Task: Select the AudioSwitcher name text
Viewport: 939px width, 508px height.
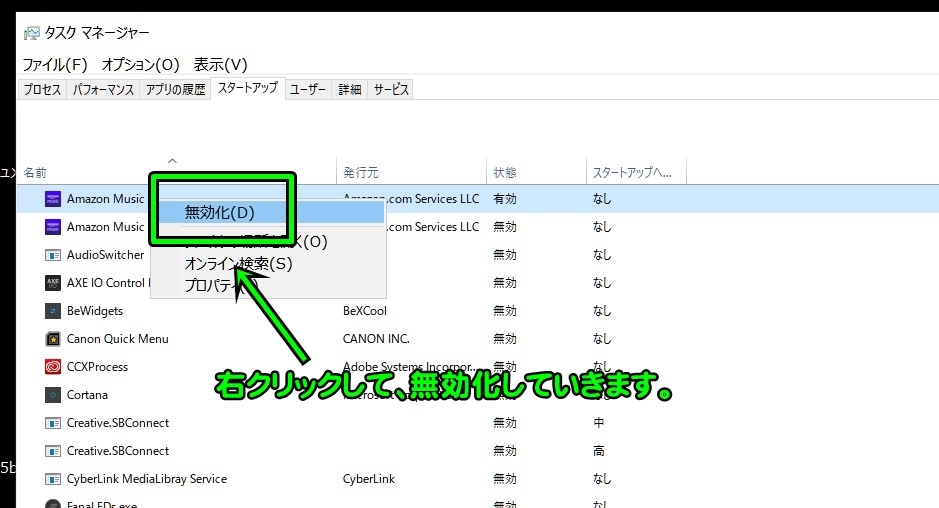Action: click(105, 255)
